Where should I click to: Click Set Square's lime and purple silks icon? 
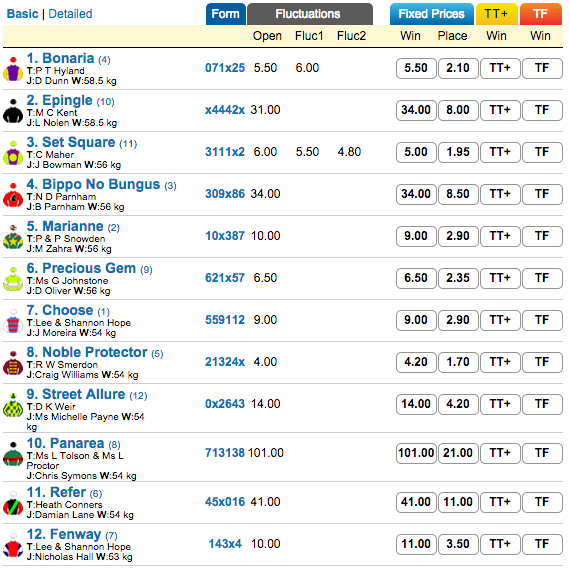[x=13, y=153]
